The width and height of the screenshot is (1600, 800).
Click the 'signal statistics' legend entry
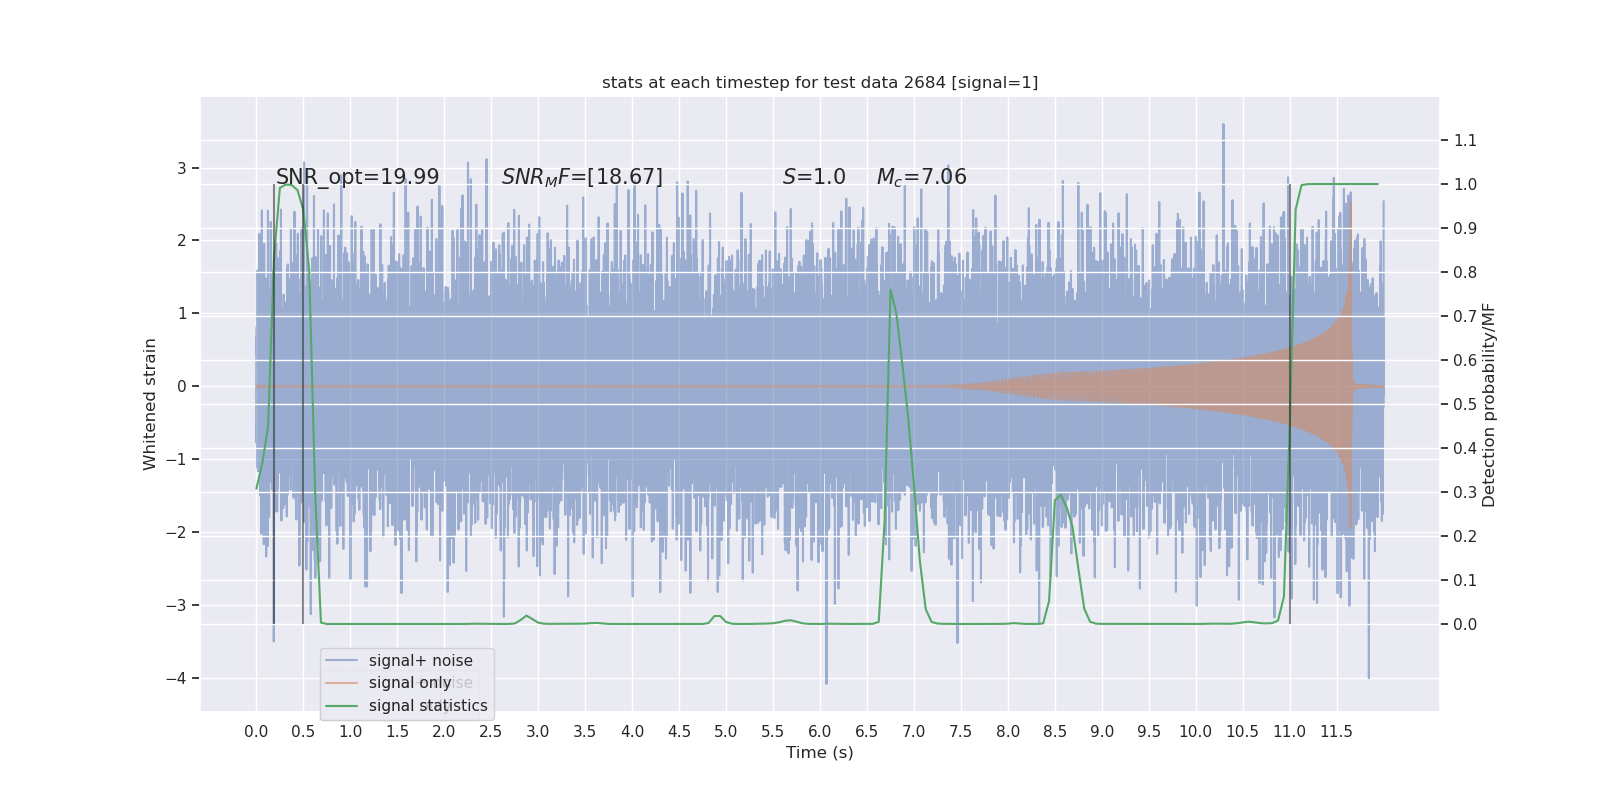(428, 706)
